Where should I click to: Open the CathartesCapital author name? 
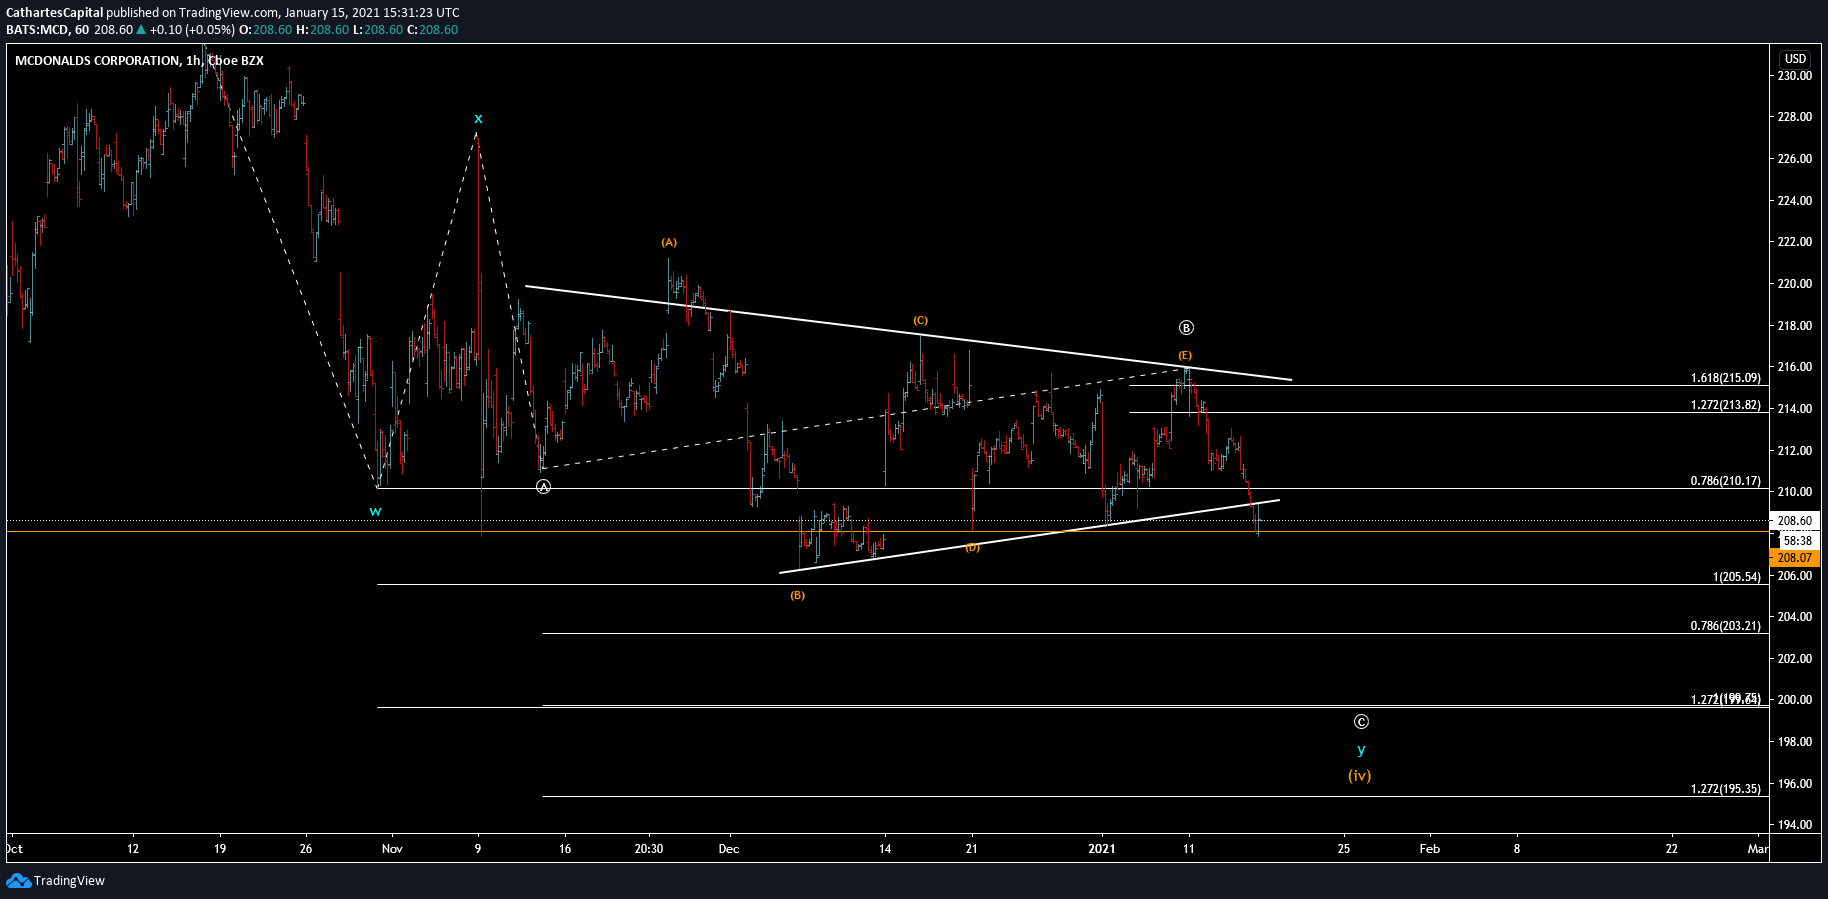click(55, 13)
